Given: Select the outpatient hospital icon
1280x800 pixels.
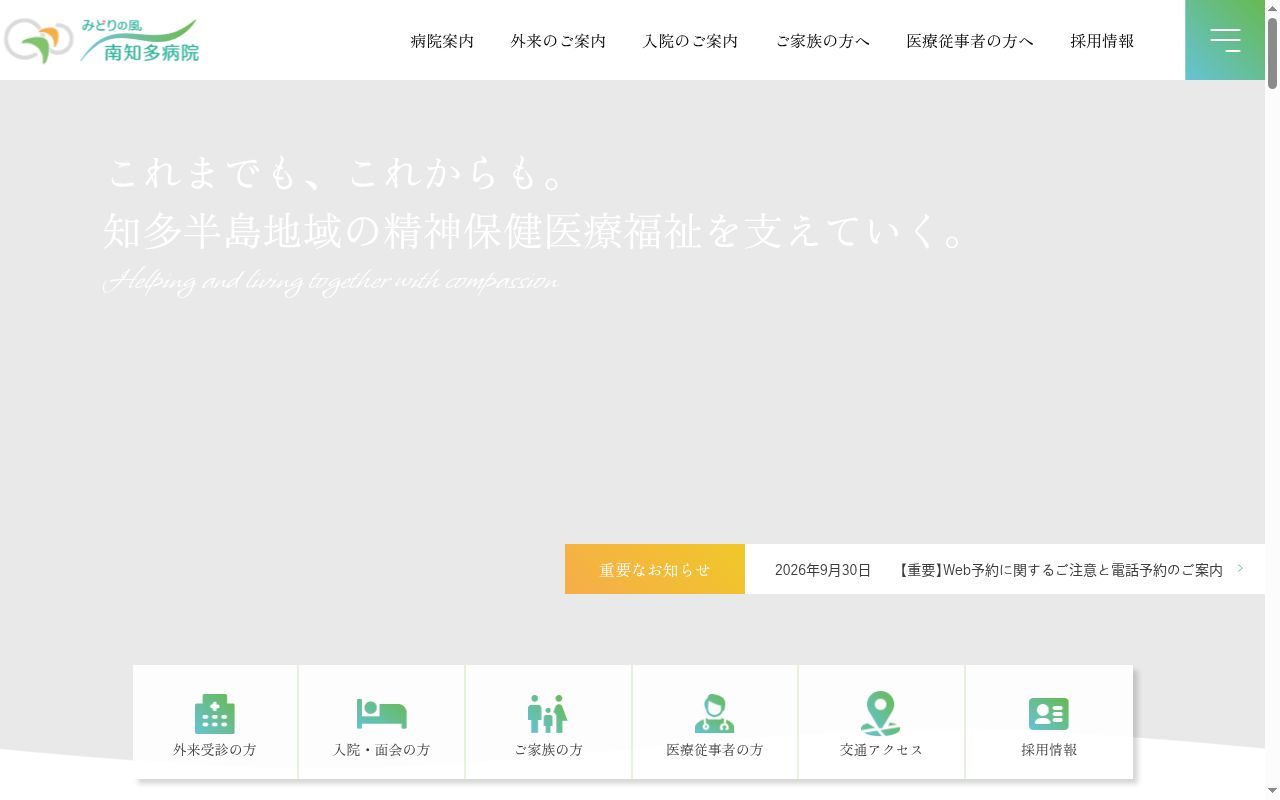Looking at the screenshot, I should tap(215, 714).
